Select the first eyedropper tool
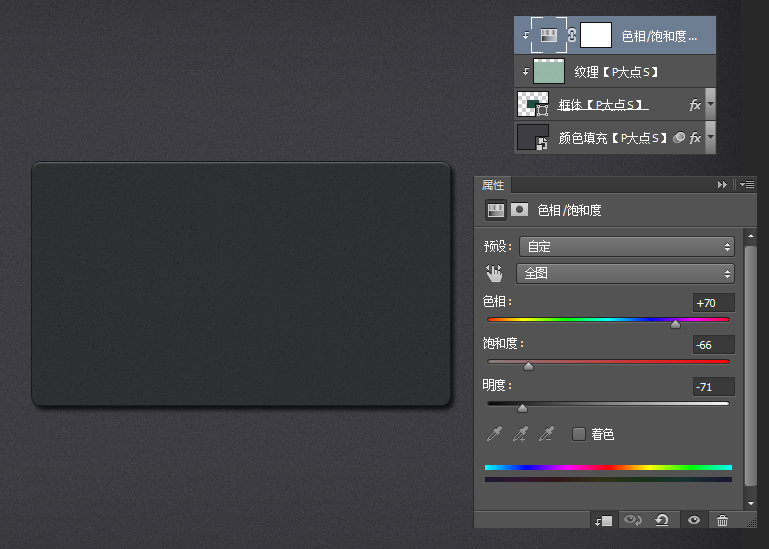Screen dimensions: 769x549 point(494,434)
